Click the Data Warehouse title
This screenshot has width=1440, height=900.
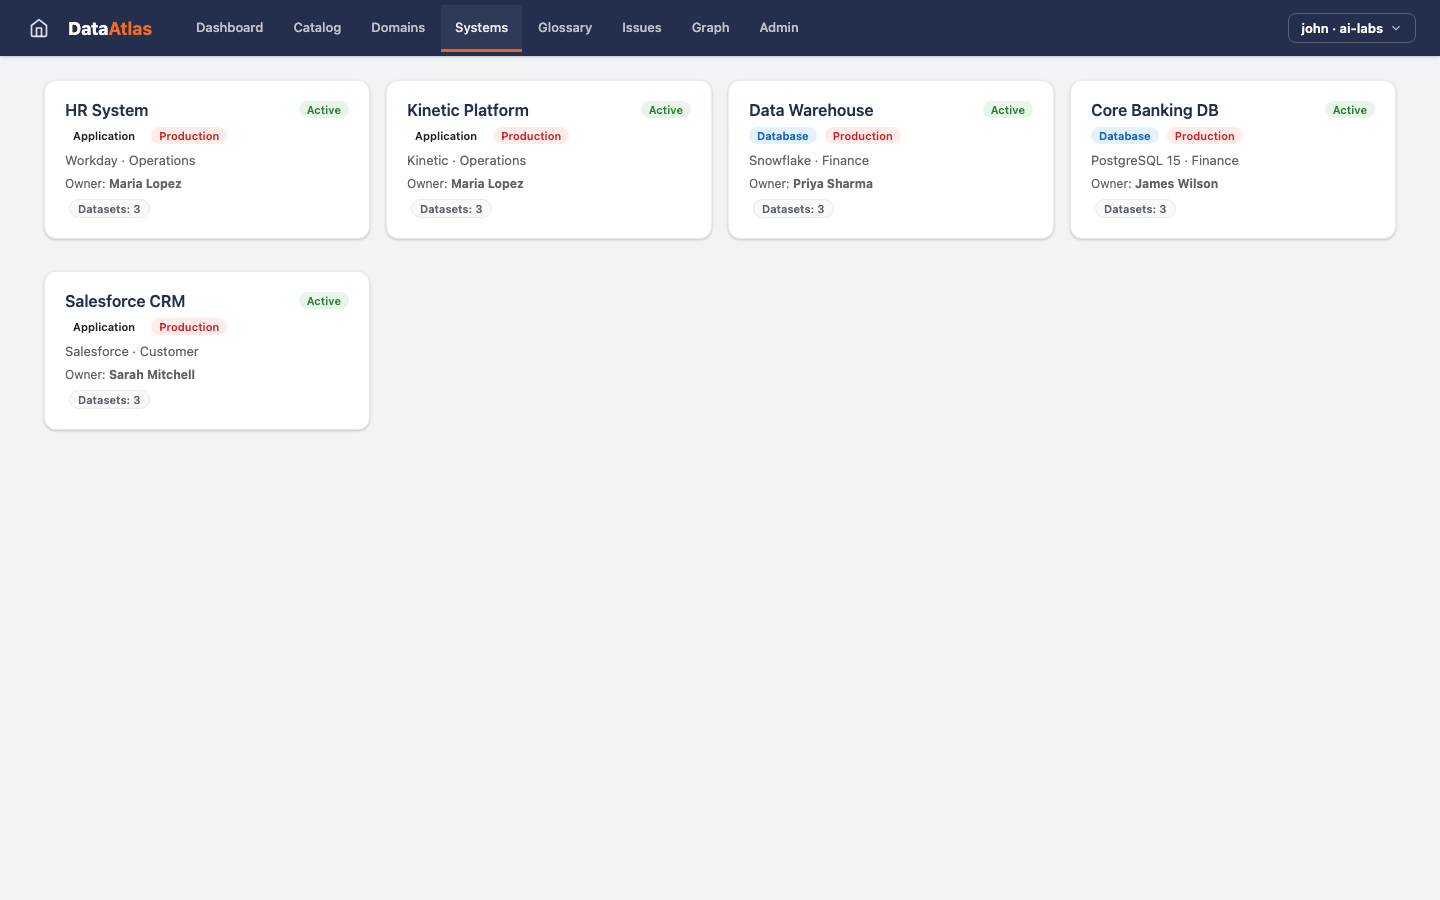811,110
